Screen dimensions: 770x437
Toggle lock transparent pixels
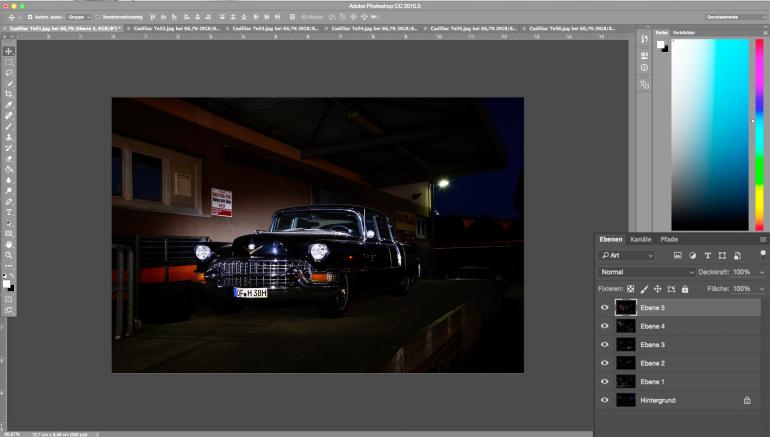click(x=631, y=289)
